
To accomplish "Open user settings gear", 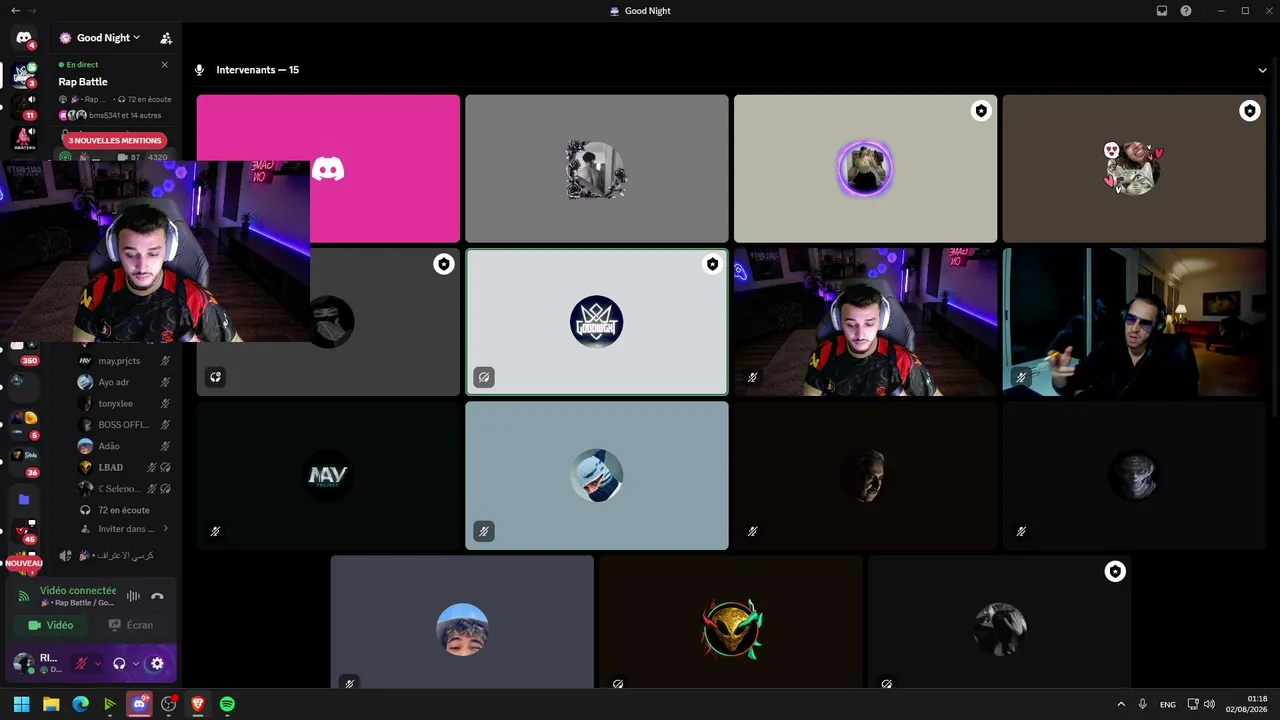I will (157, 663).
